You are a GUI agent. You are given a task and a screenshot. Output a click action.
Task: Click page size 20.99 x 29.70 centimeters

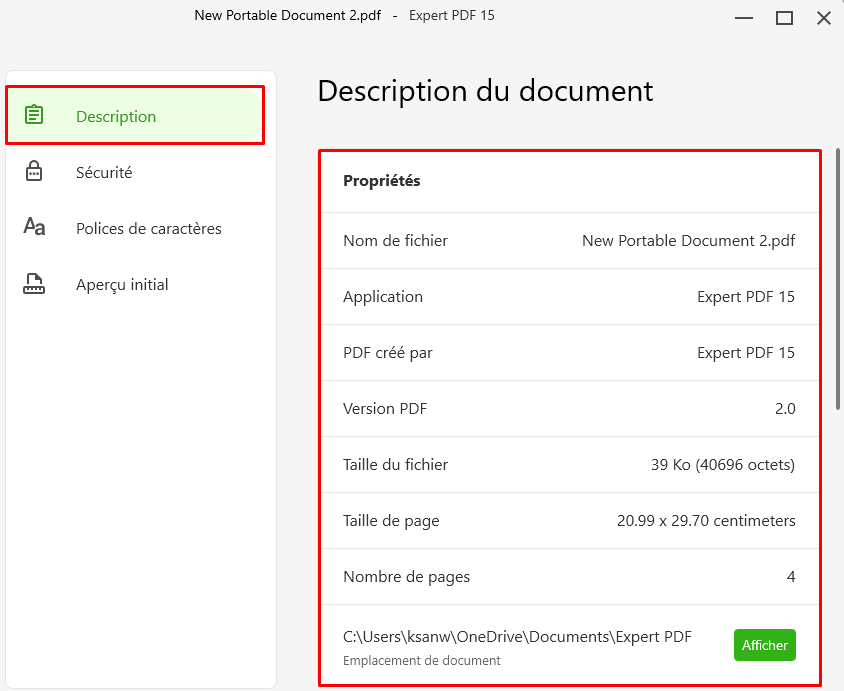tap(706, 520)
